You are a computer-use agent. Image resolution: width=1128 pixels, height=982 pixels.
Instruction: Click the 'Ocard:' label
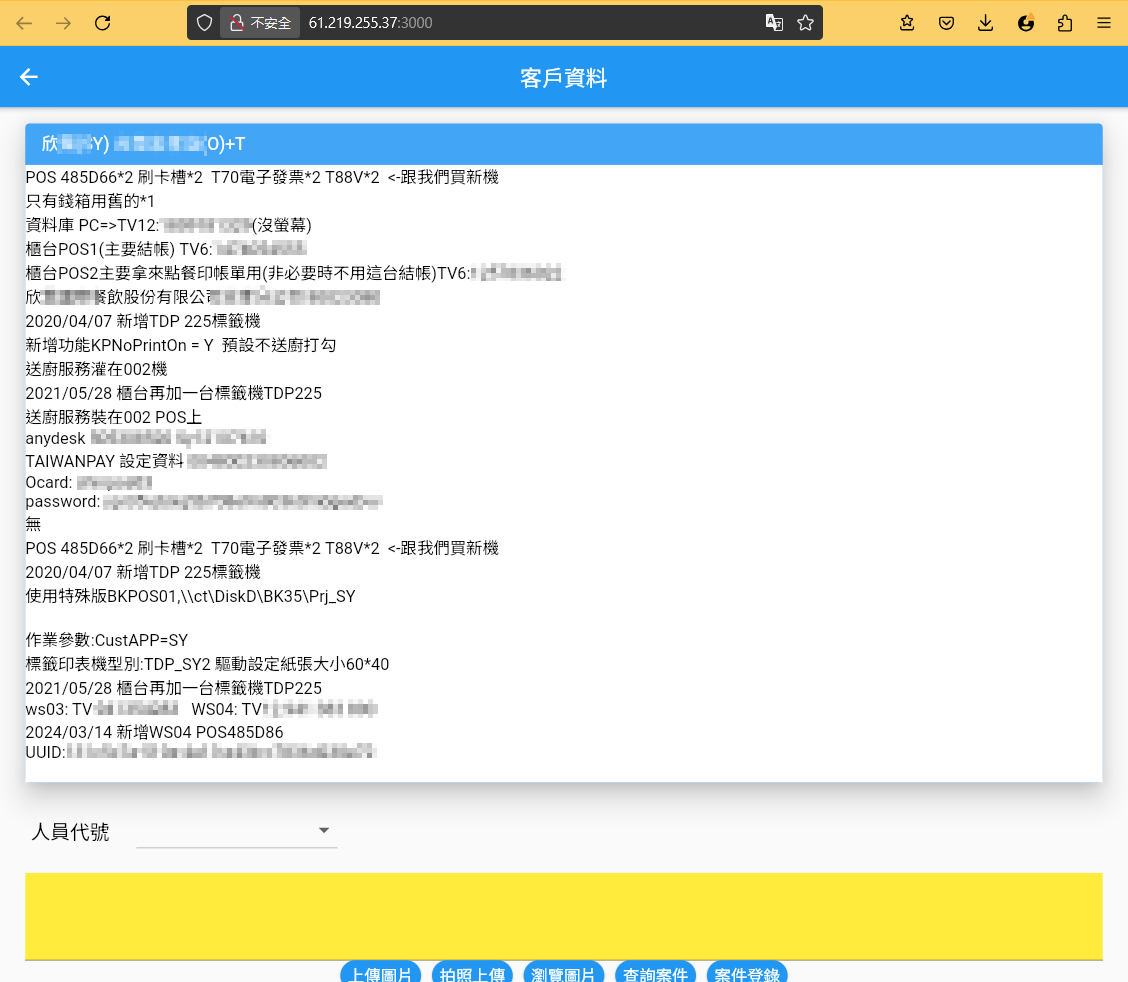[49, 482]
